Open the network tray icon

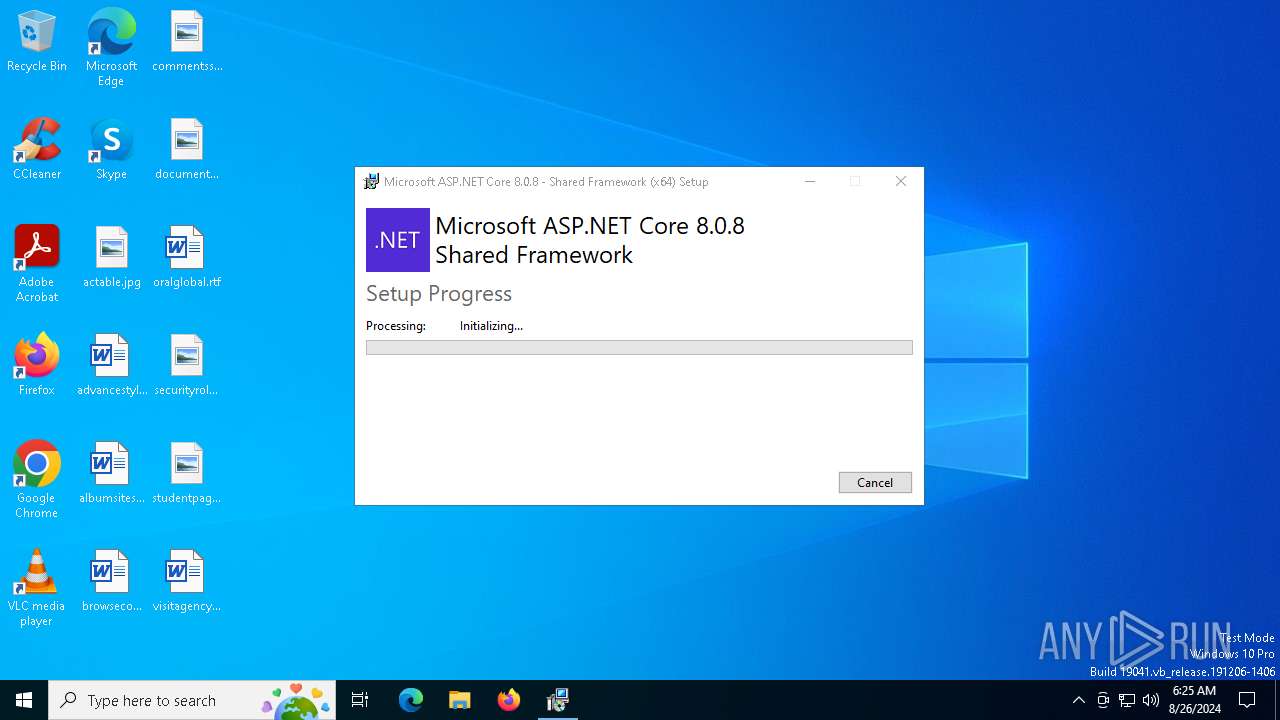(x=1127, y=700)
